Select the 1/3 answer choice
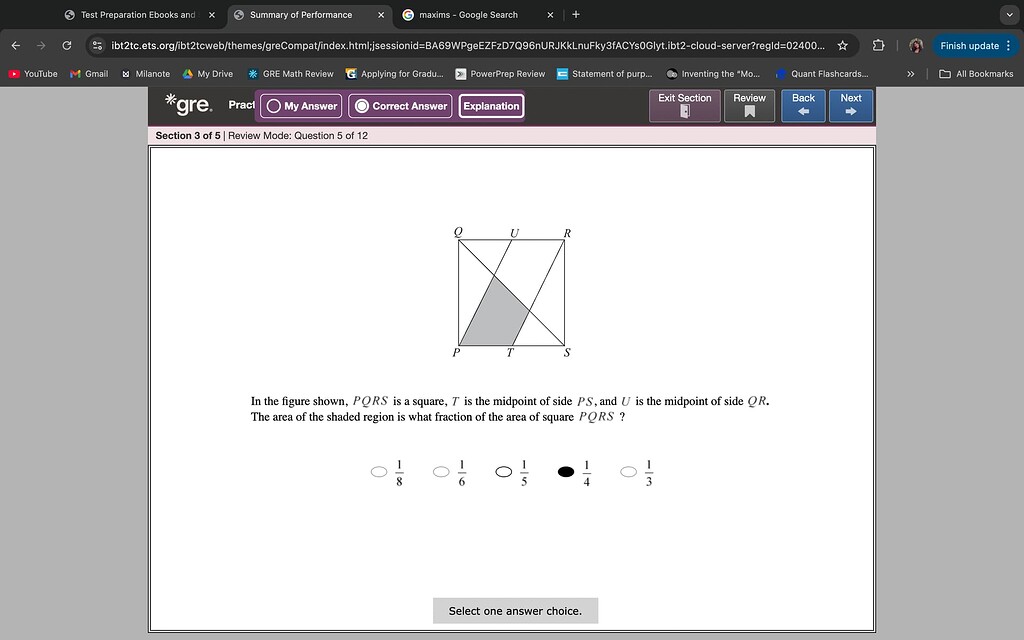 coord(627,471)
